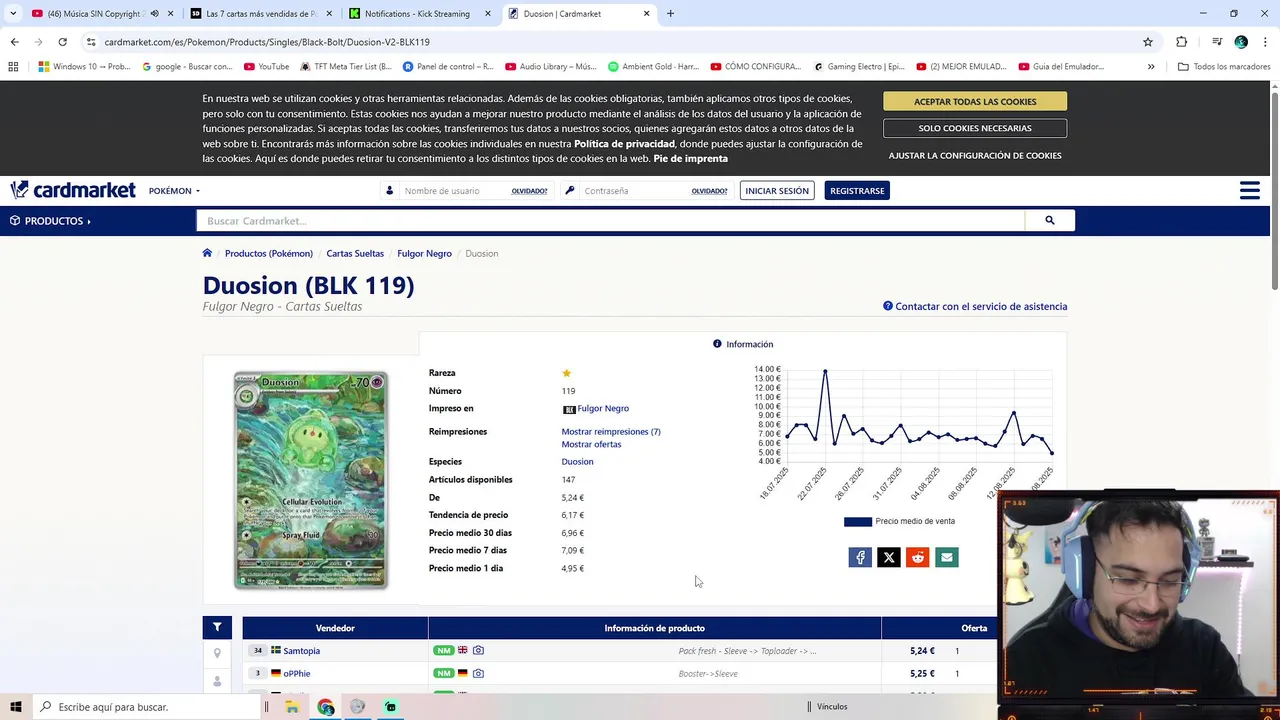Screen dimensions: 1280x720
Task: Open File Explorer from the taskbar
Action: pos(292,707)
